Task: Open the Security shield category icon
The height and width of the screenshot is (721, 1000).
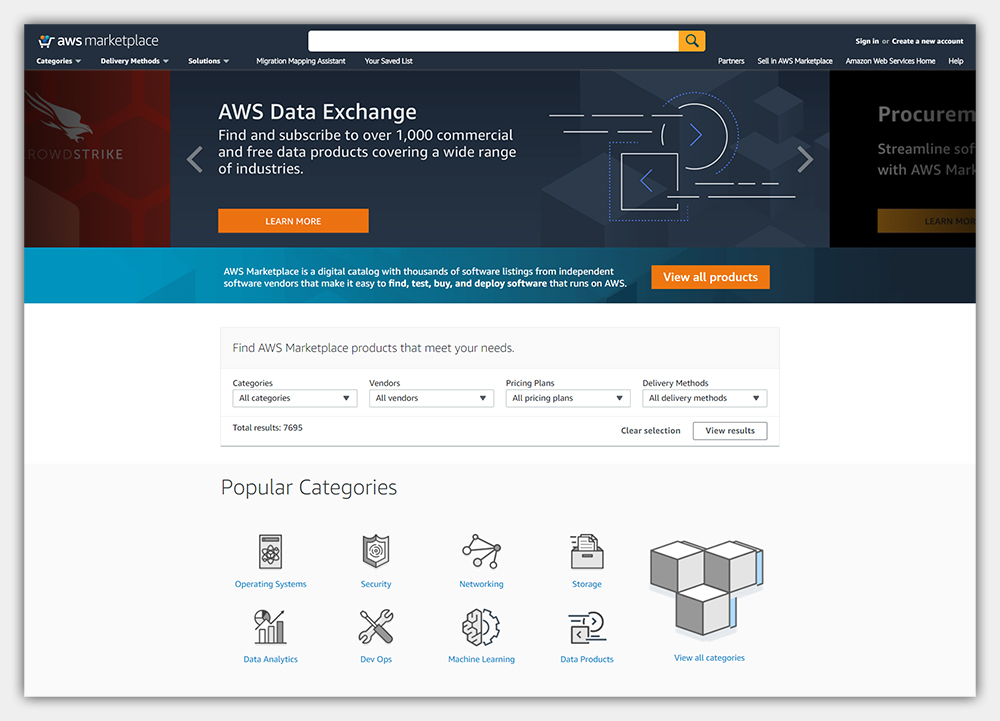Action: pos(376,551)
